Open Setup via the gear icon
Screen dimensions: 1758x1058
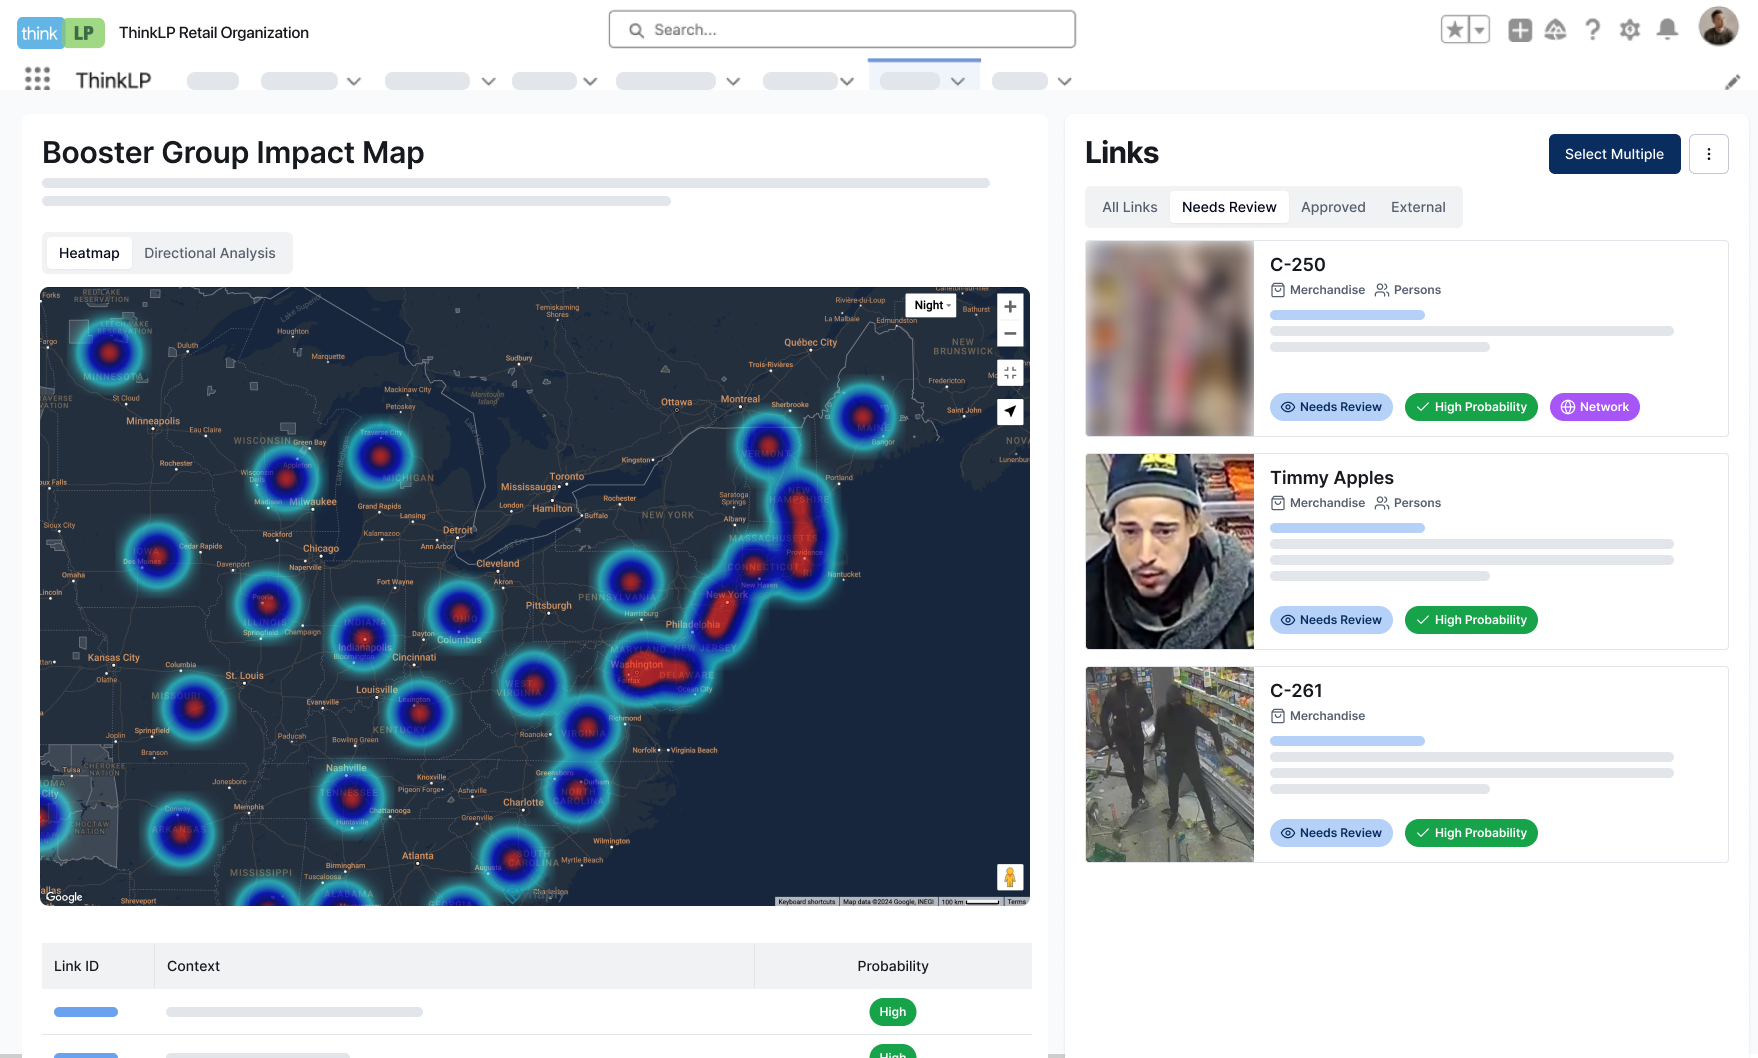tap(1629, 29)
